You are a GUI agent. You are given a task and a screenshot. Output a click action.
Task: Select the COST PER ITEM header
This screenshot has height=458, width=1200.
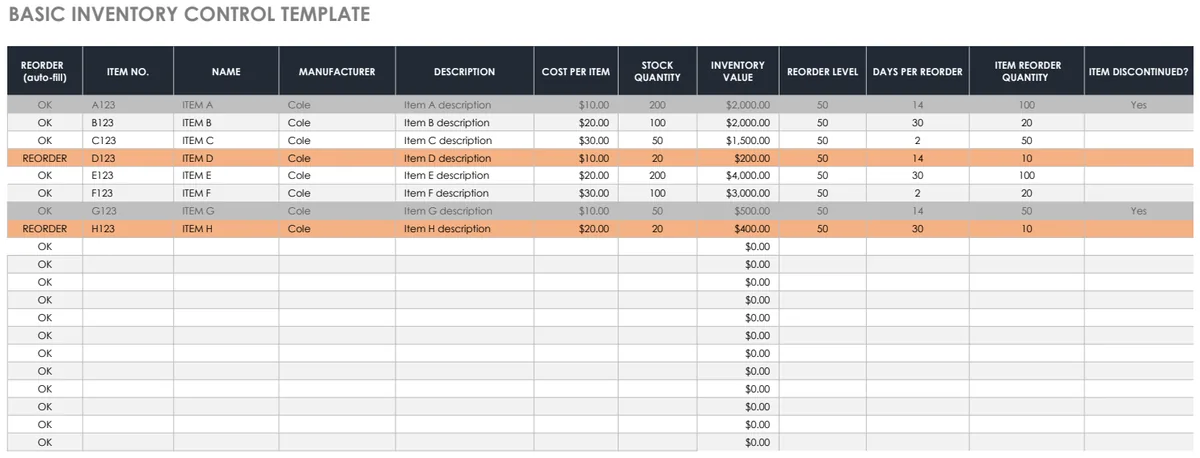tap(575, 71)
